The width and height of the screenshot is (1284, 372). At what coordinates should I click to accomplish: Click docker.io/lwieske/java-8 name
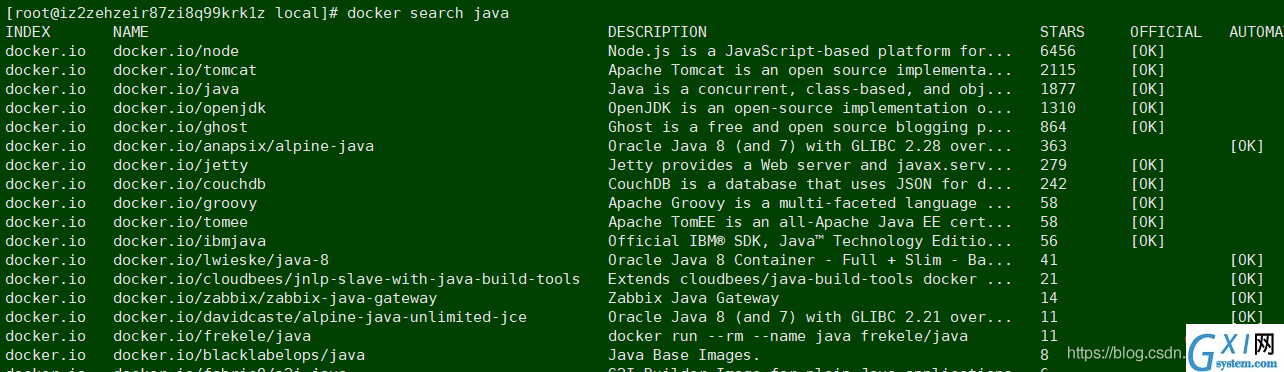coord(221,260)
